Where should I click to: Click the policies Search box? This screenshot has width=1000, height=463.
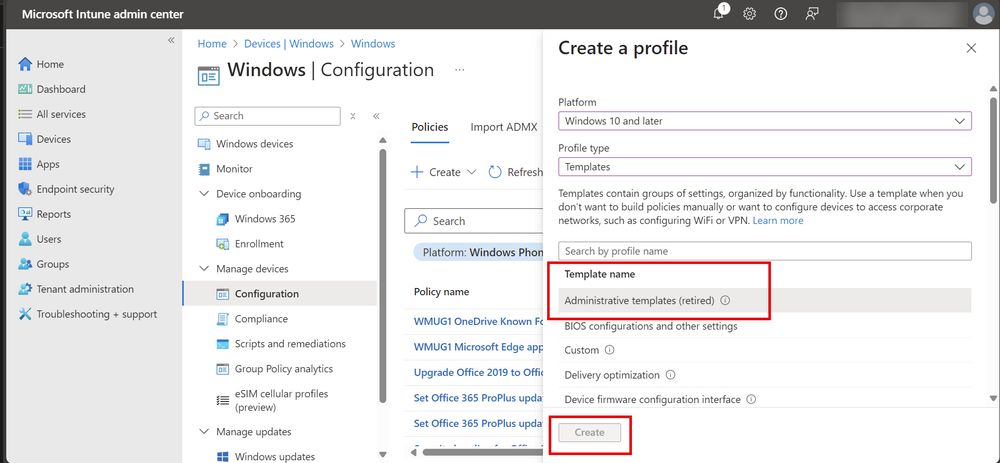[x=474, y=221]
